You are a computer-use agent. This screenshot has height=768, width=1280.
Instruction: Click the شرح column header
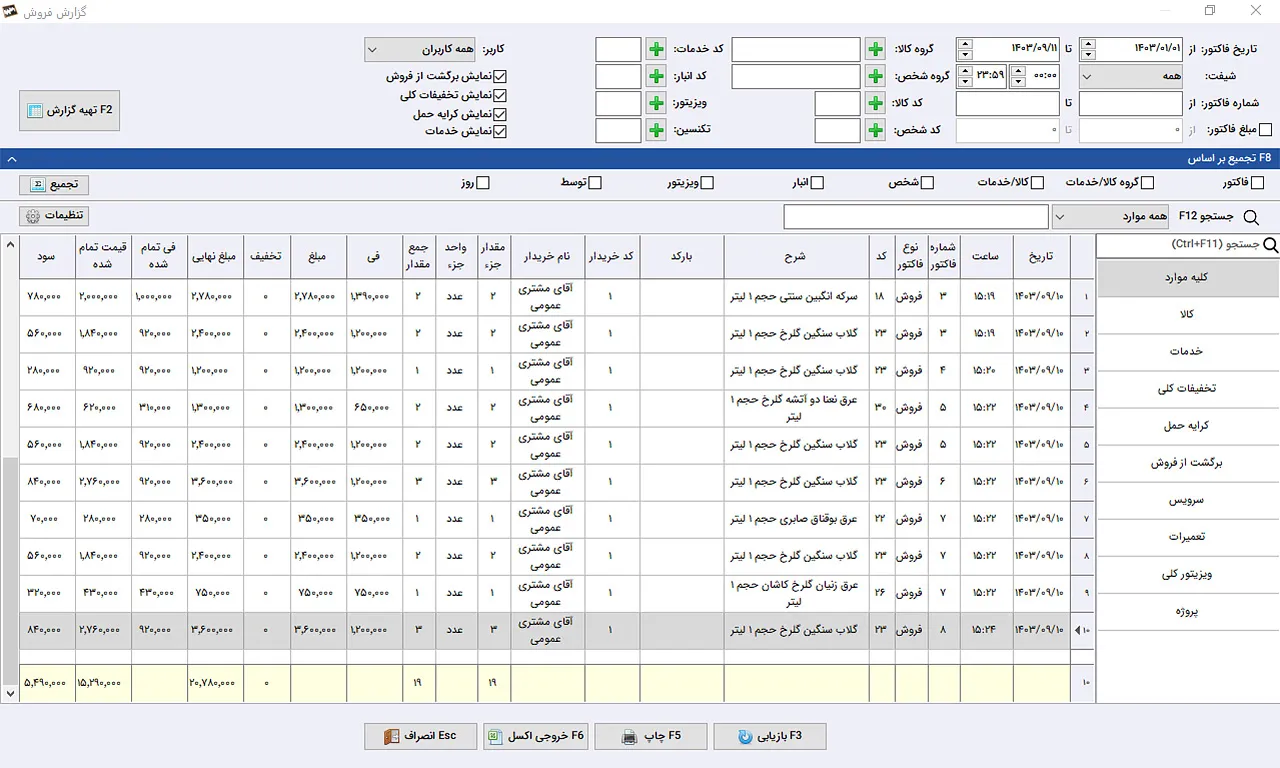coord(796,256)
